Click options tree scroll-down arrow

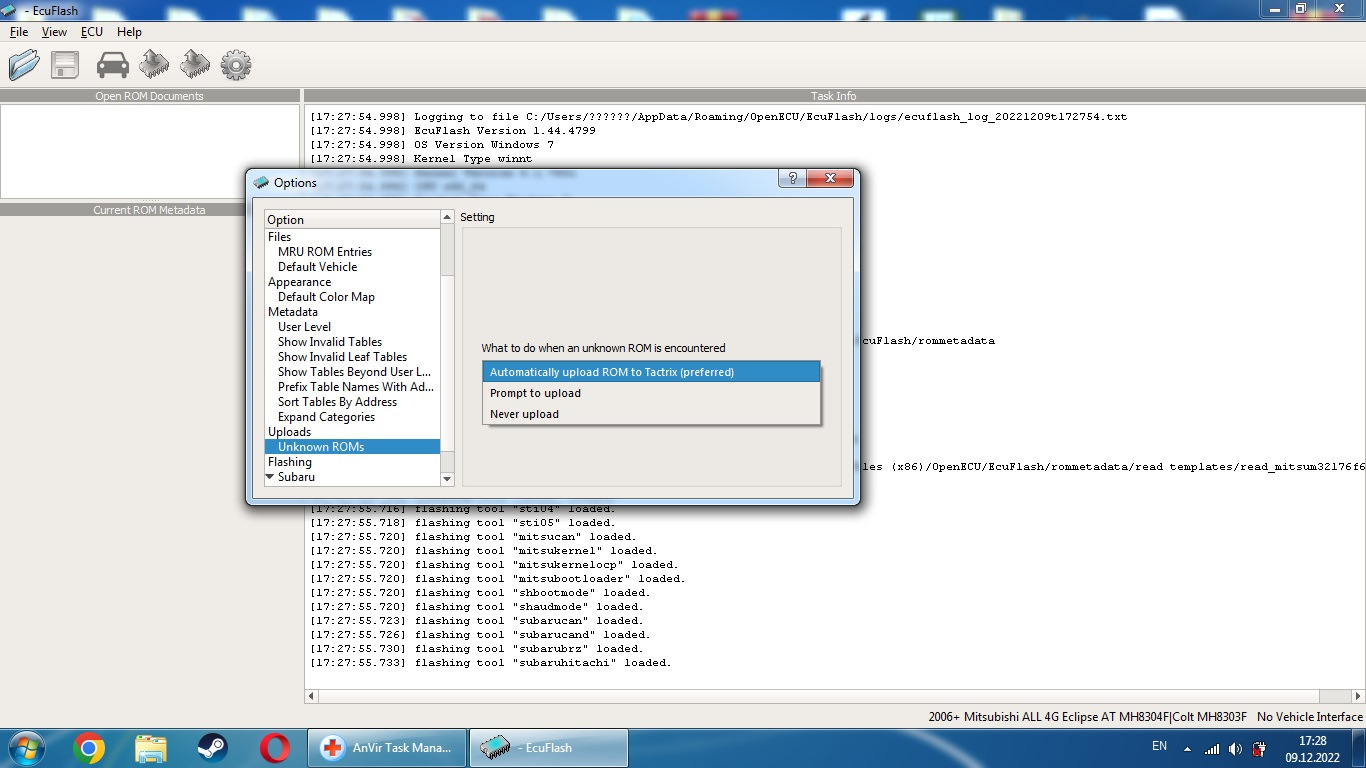[447, 479]
